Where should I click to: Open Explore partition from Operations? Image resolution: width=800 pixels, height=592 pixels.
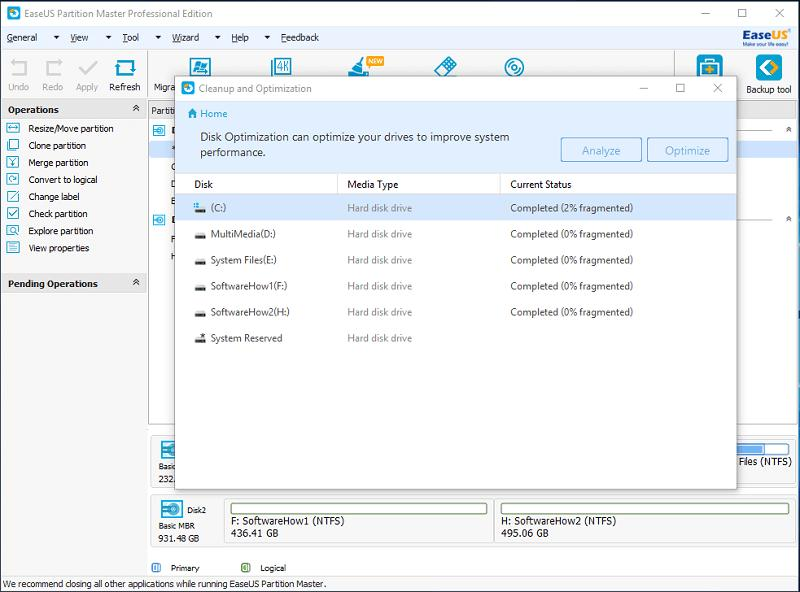60,231
